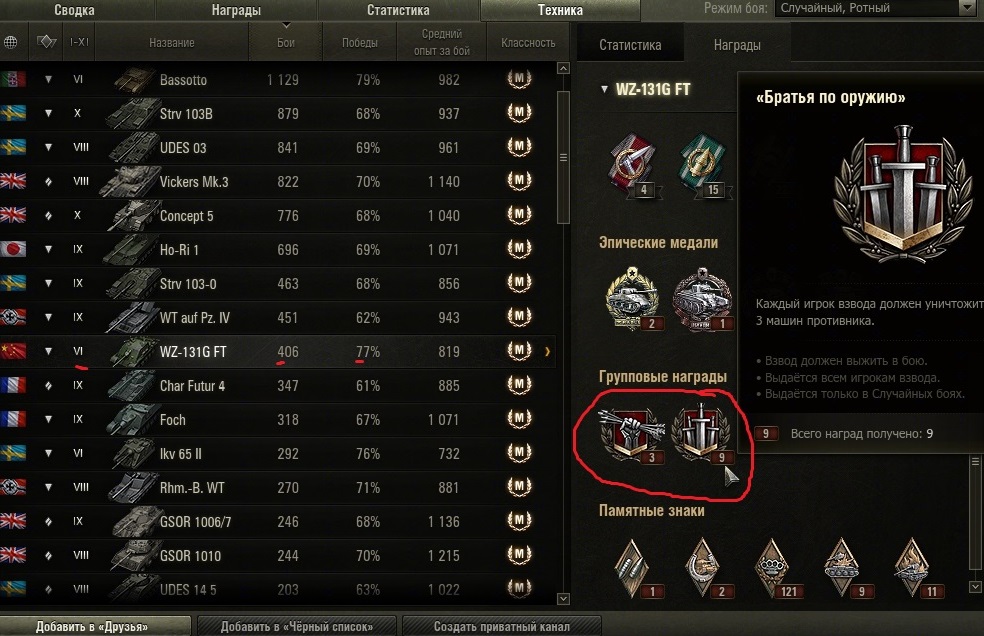984x636 pixels.
Task: Click the commemorative badge with count 11
Action: click(x=913, y=568)
